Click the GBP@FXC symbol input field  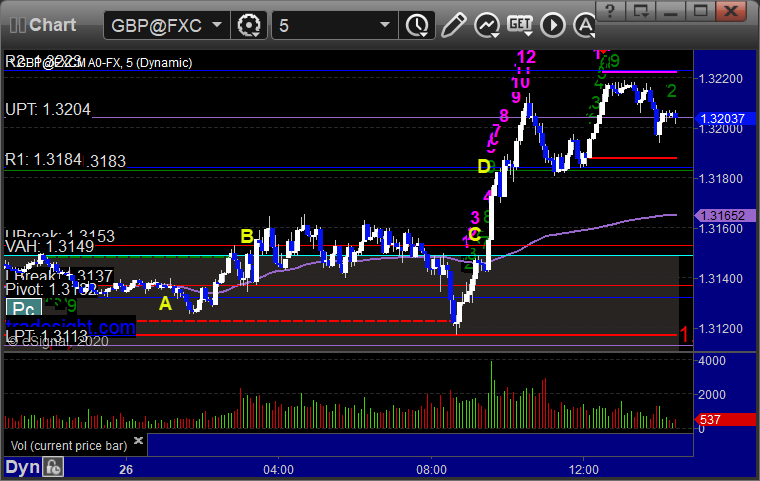coord(158,25)
